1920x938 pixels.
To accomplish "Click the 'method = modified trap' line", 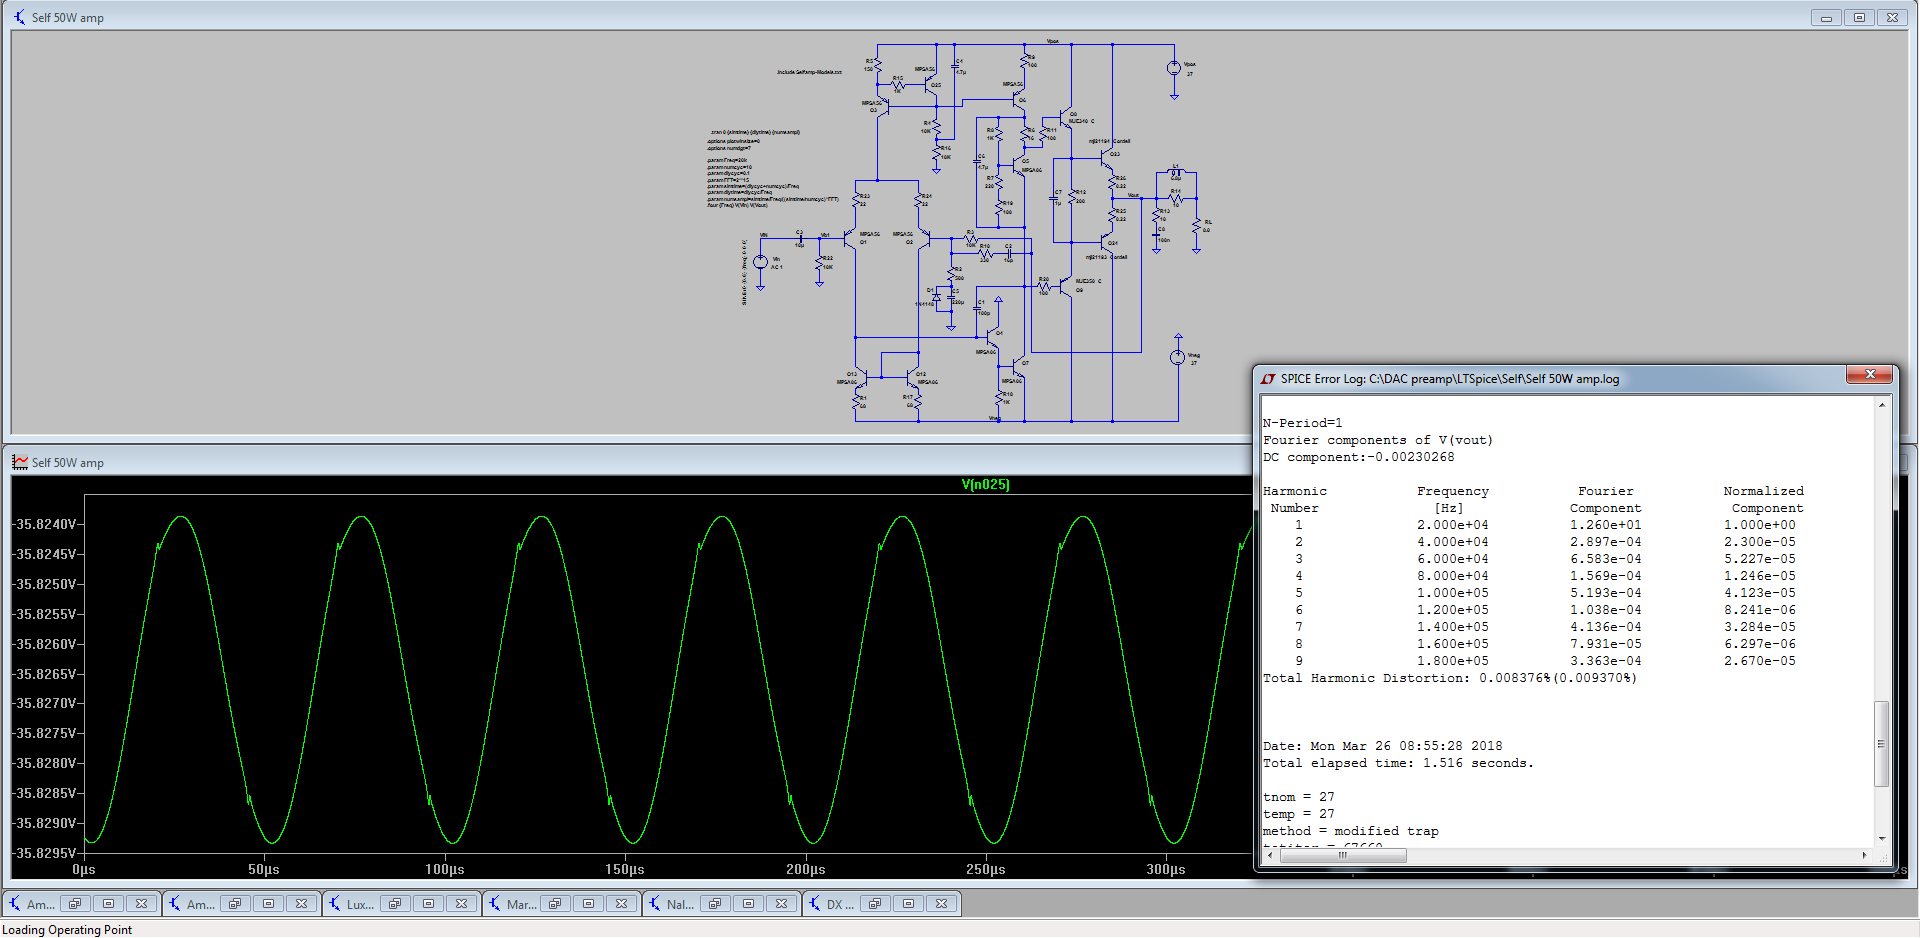I will (x=1351, y=831).
